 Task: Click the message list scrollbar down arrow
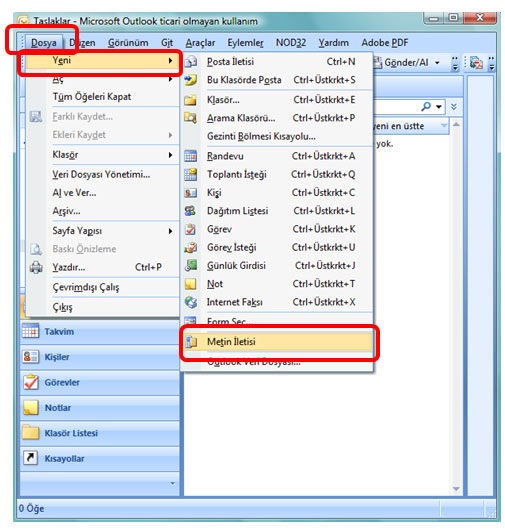point(456,489)
